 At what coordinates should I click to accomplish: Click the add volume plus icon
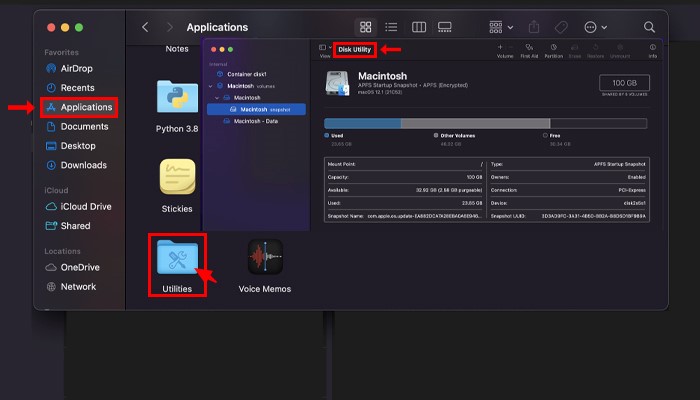[x=500, y=46]
